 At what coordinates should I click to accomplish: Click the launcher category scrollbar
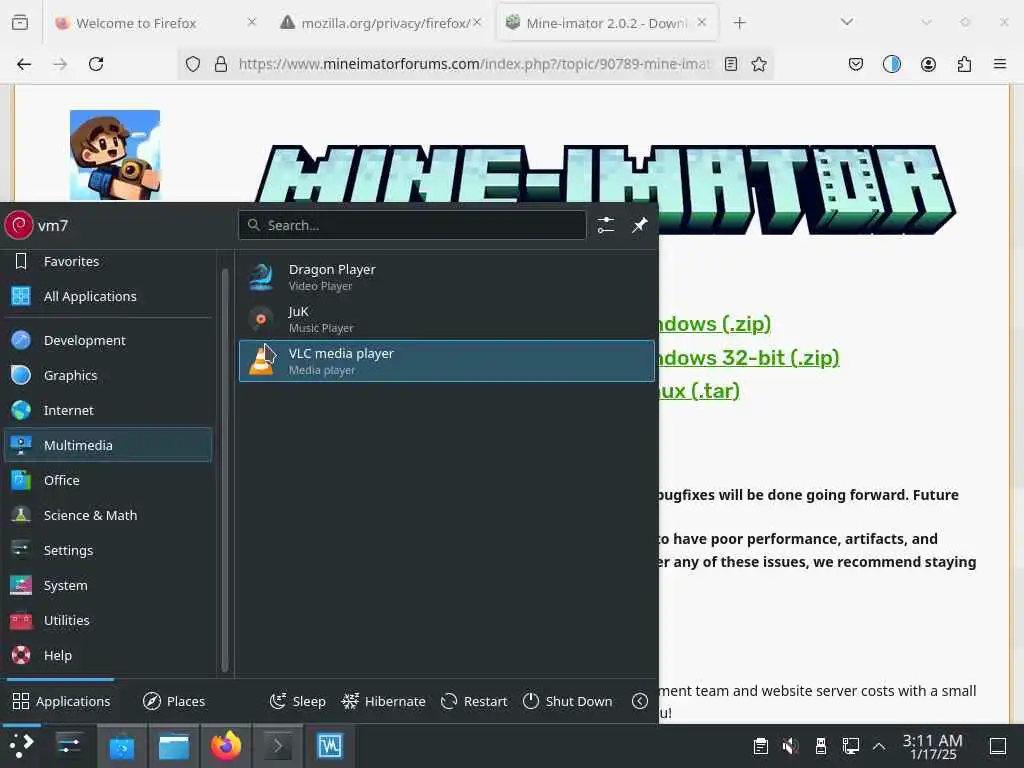pyautogui.click(x=225, y=470)
